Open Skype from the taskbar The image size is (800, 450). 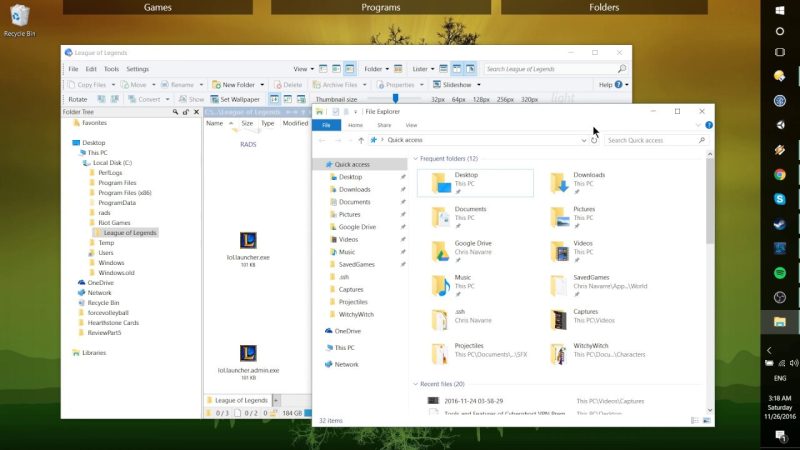[x=779, y=199]
